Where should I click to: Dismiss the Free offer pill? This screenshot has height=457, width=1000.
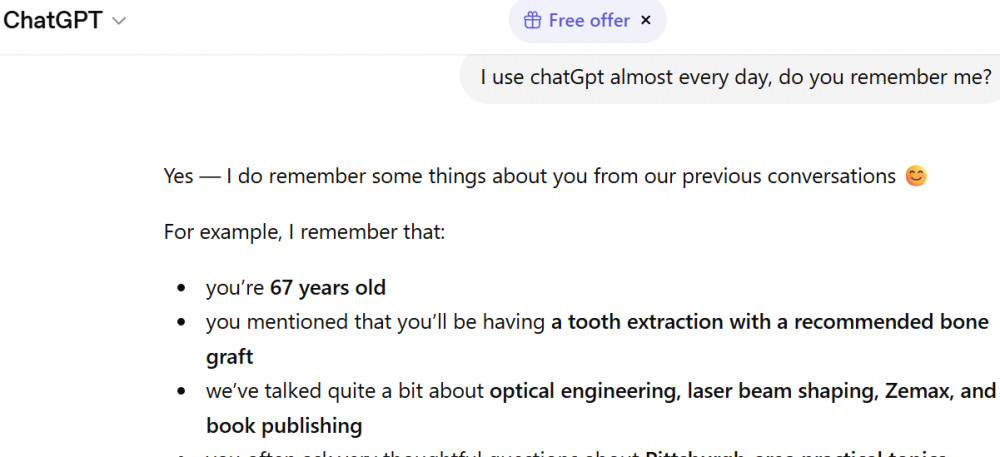(x=646, y=20)
